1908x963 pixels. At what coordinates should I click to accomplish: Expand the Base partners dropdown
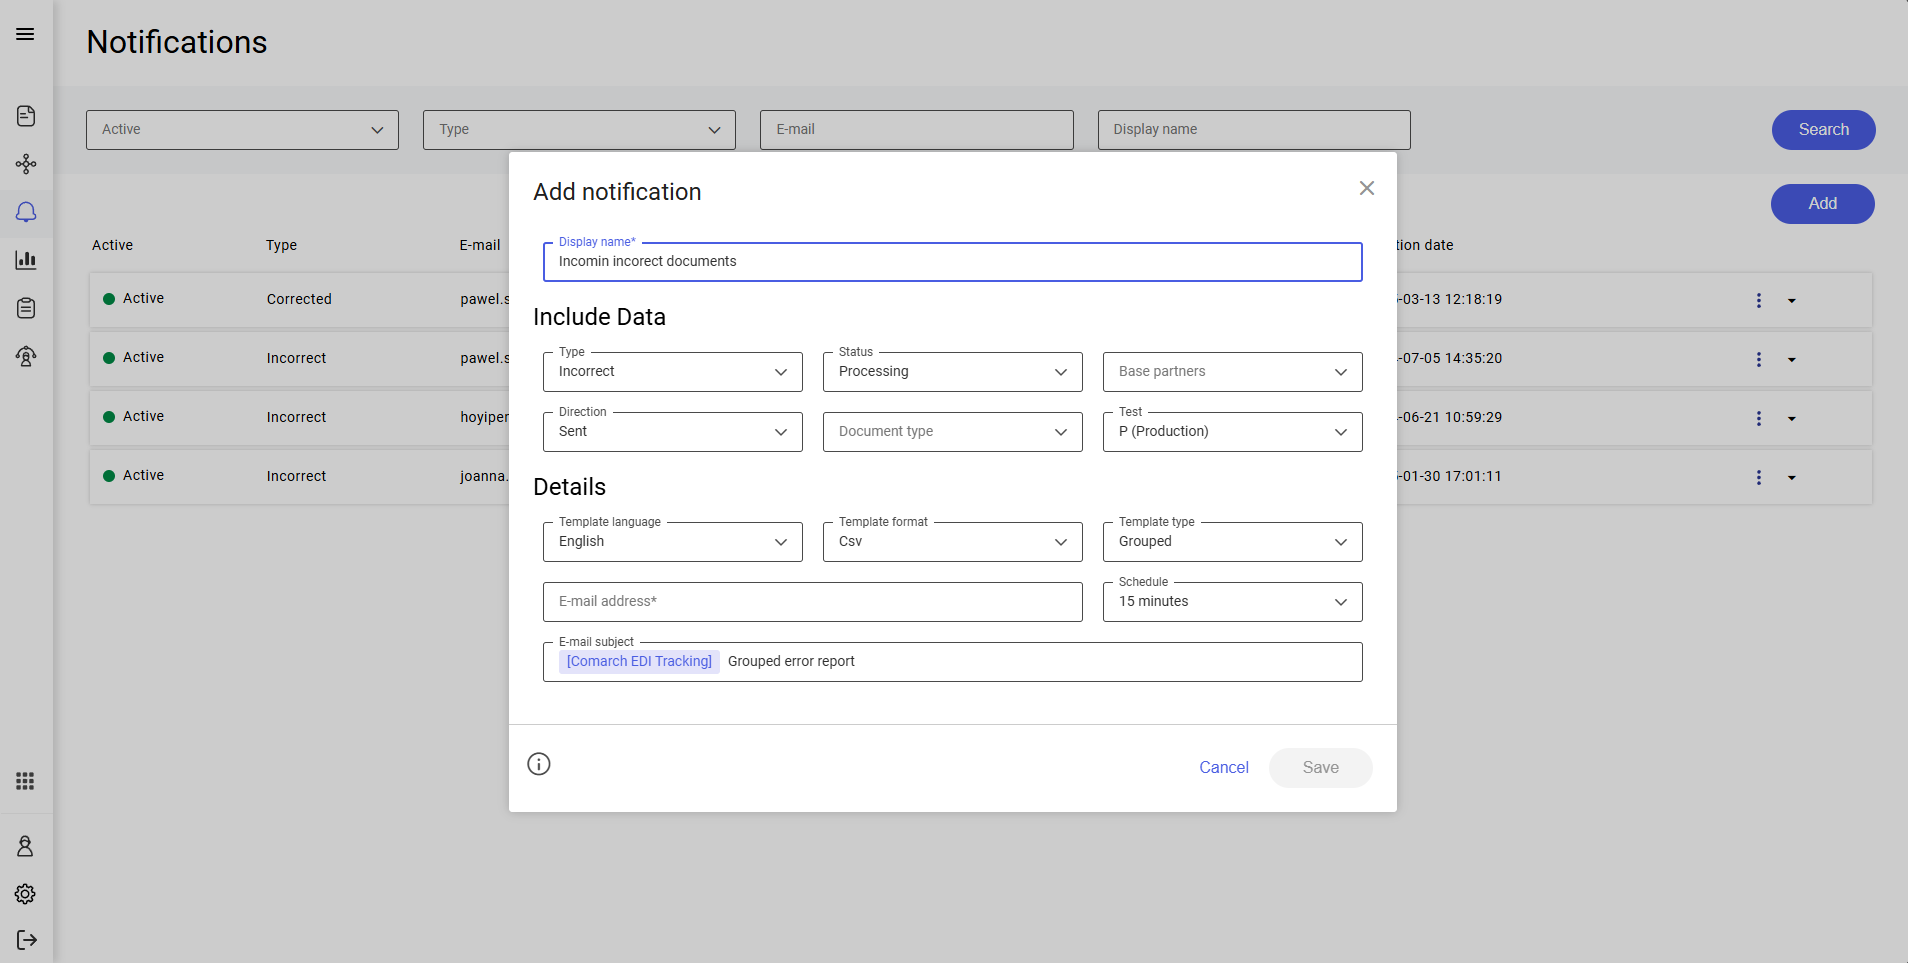click(1232, 372)
